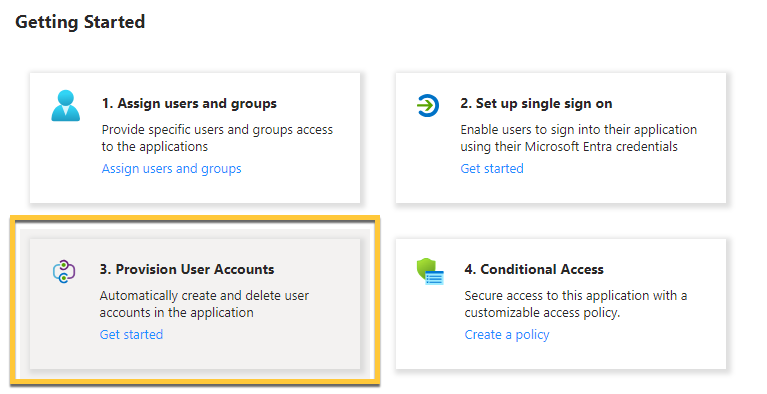Click the Provision User Accounts sync icon
Image resolution: width=767 pixels, height=394 pixels.
point(64,271)
